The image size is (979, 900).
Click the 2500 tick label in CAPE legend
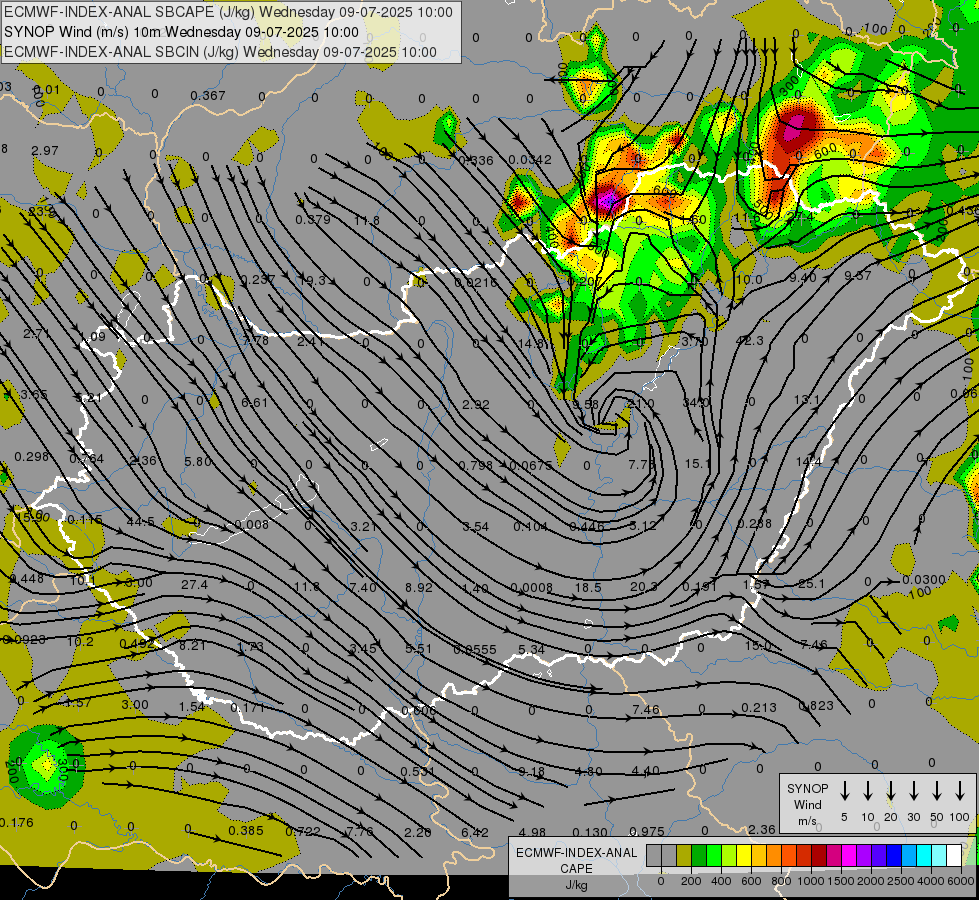[901, 881]
